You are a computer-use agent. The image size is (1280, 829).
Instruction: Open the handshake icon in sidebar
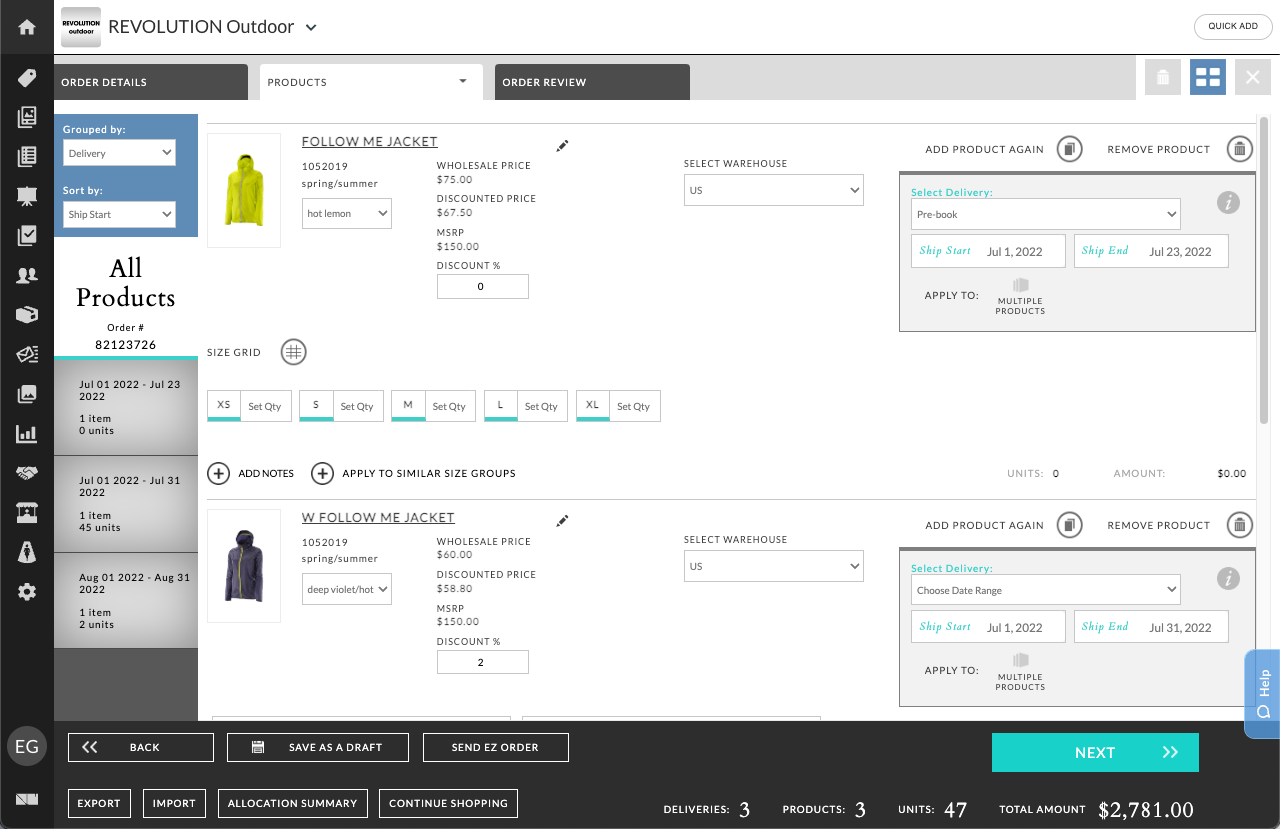point(27,473)
